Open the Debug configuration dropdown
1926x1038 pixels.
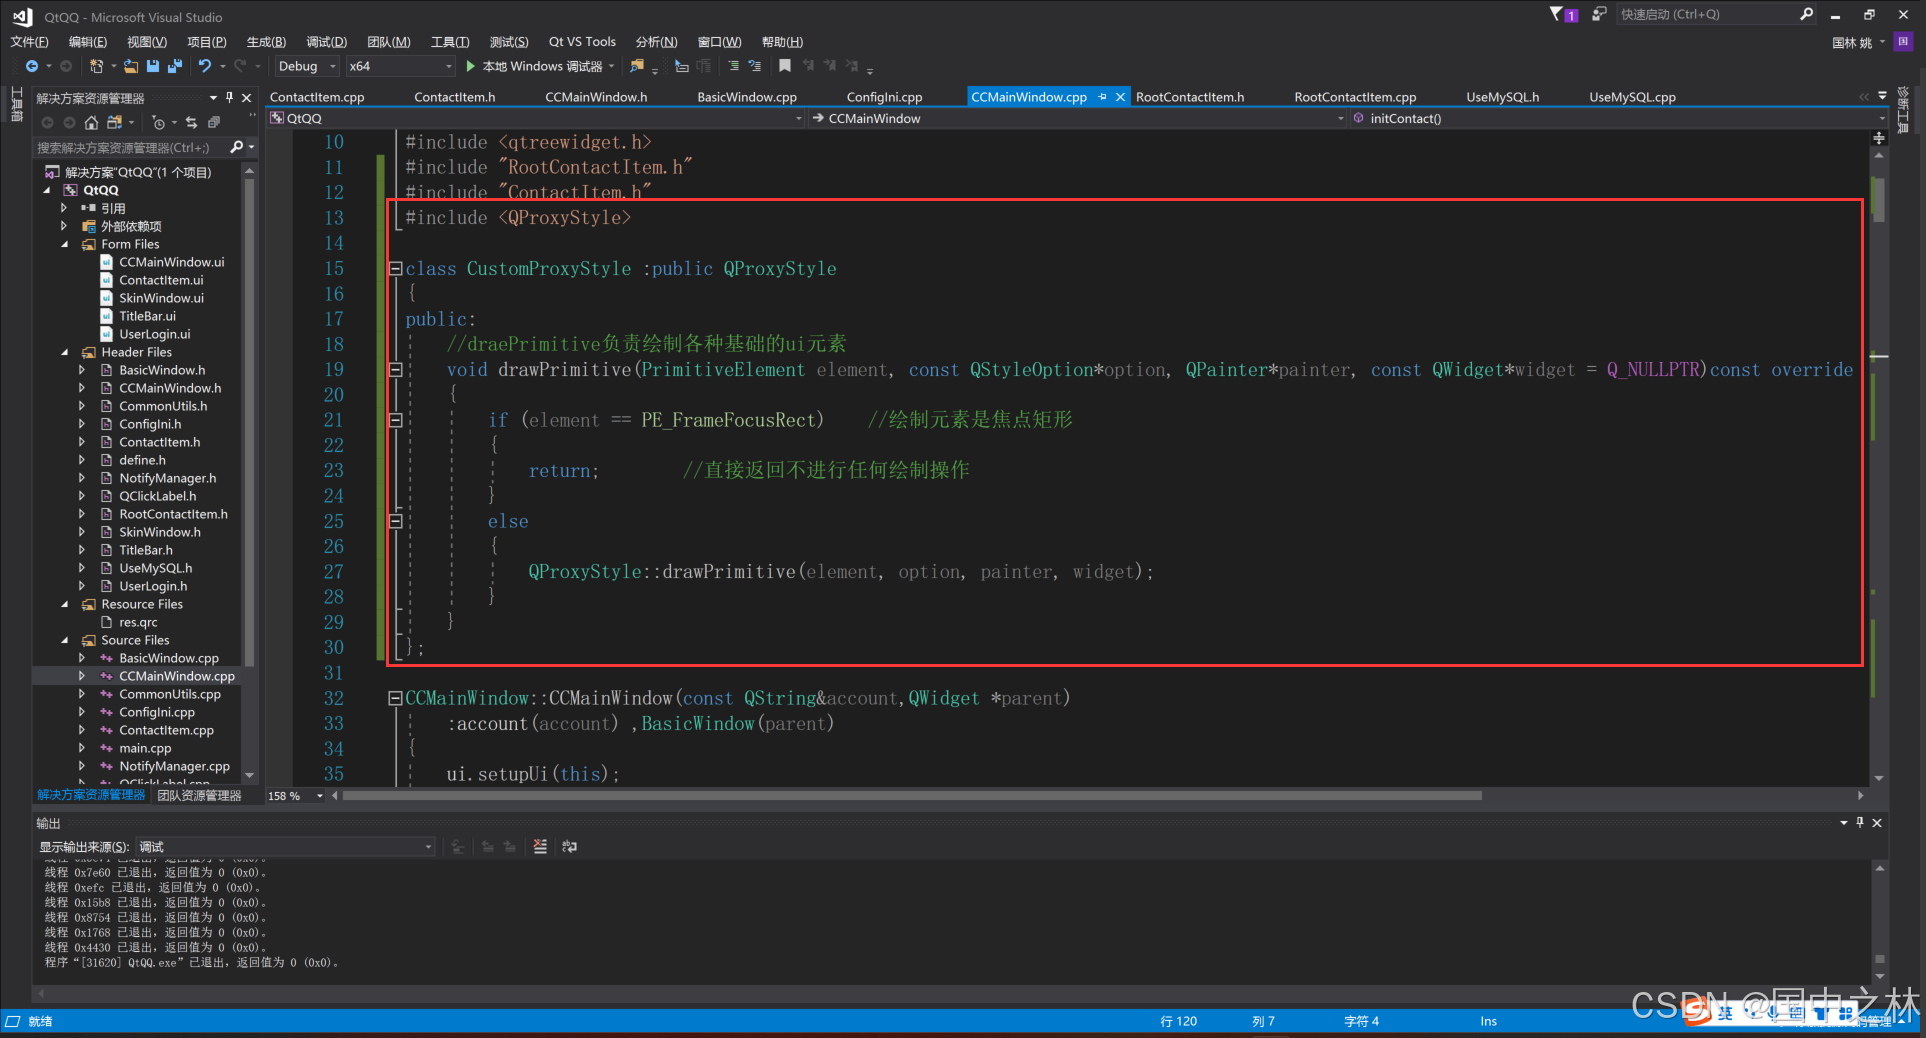307,66
